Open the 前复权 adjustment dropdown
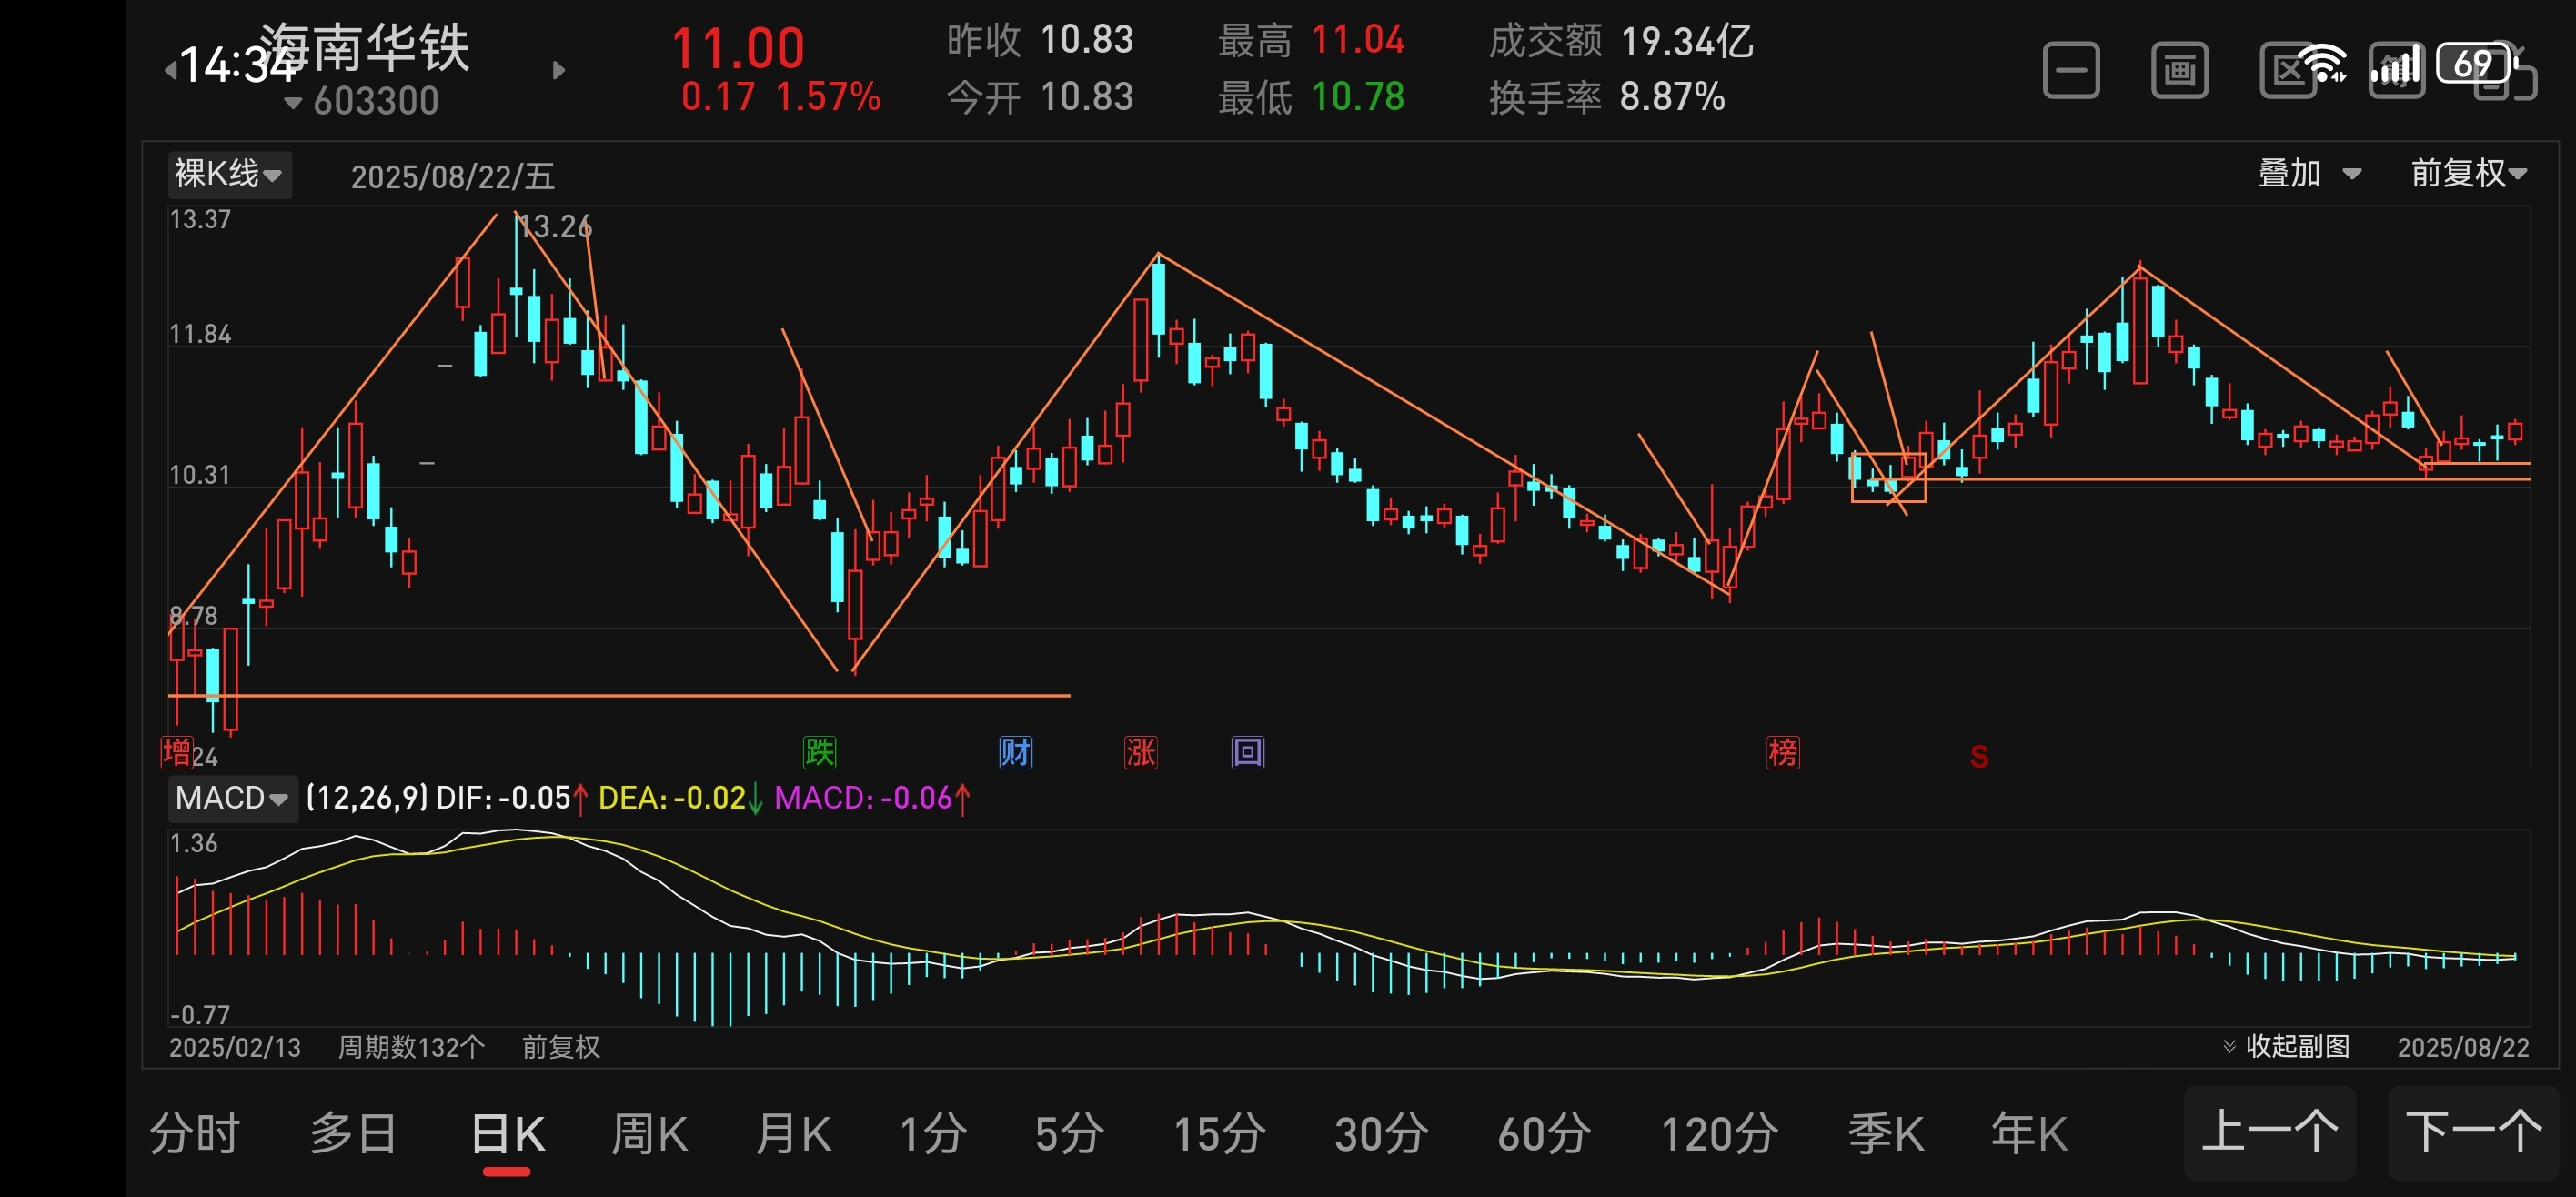The image size is (2576, 1197). 2468,174
